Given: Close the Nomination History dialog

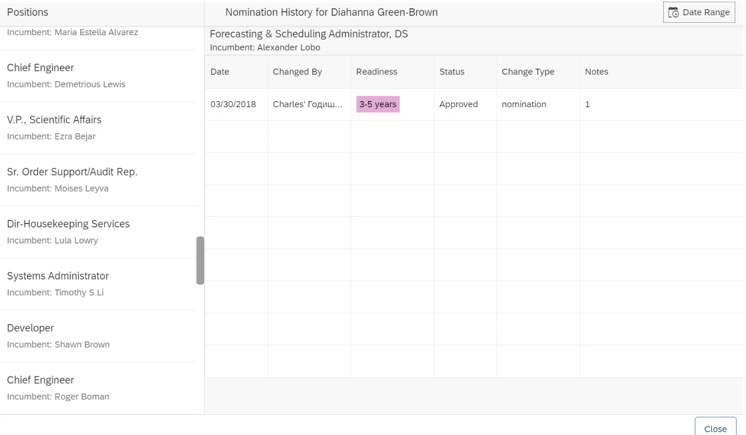Looking at the screenshot, I should 715,428.
